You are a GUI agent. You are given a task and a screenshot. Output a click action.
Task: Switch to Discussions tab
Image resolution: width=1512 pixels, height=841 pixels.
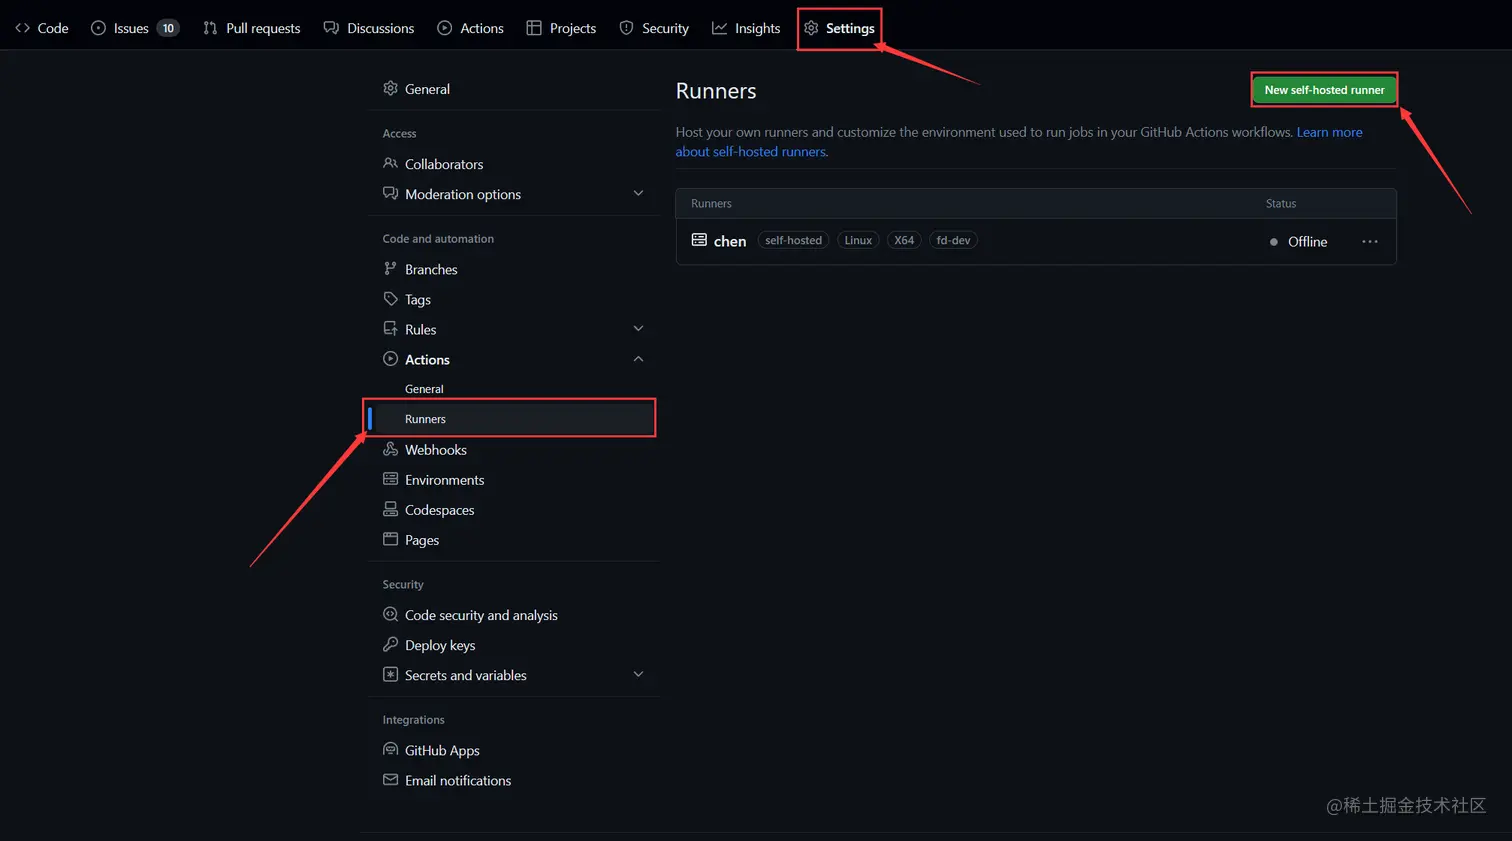368,28
